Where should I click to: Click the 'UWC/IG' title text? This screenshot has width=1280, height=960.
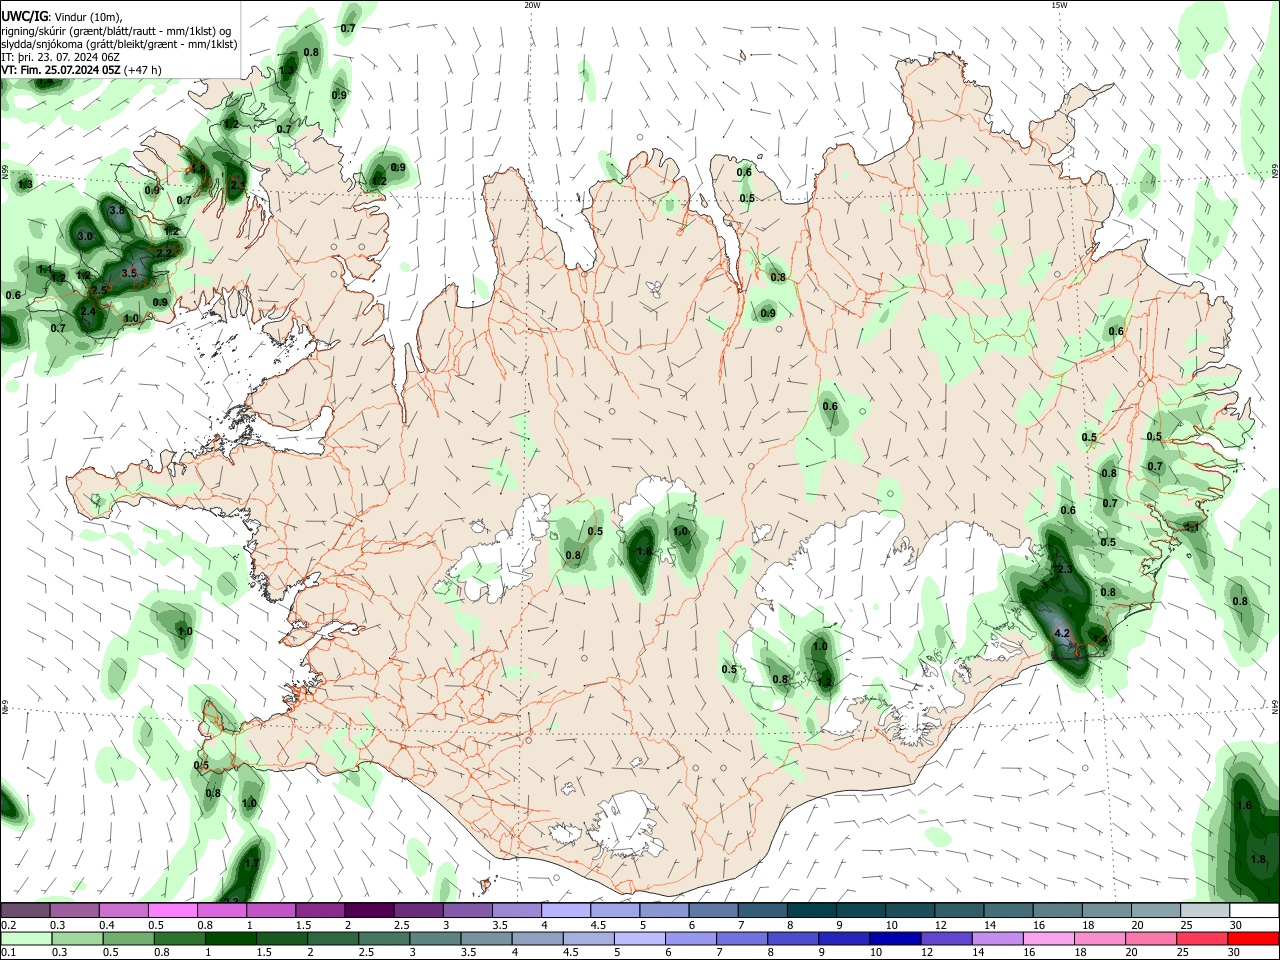(25, 16)
